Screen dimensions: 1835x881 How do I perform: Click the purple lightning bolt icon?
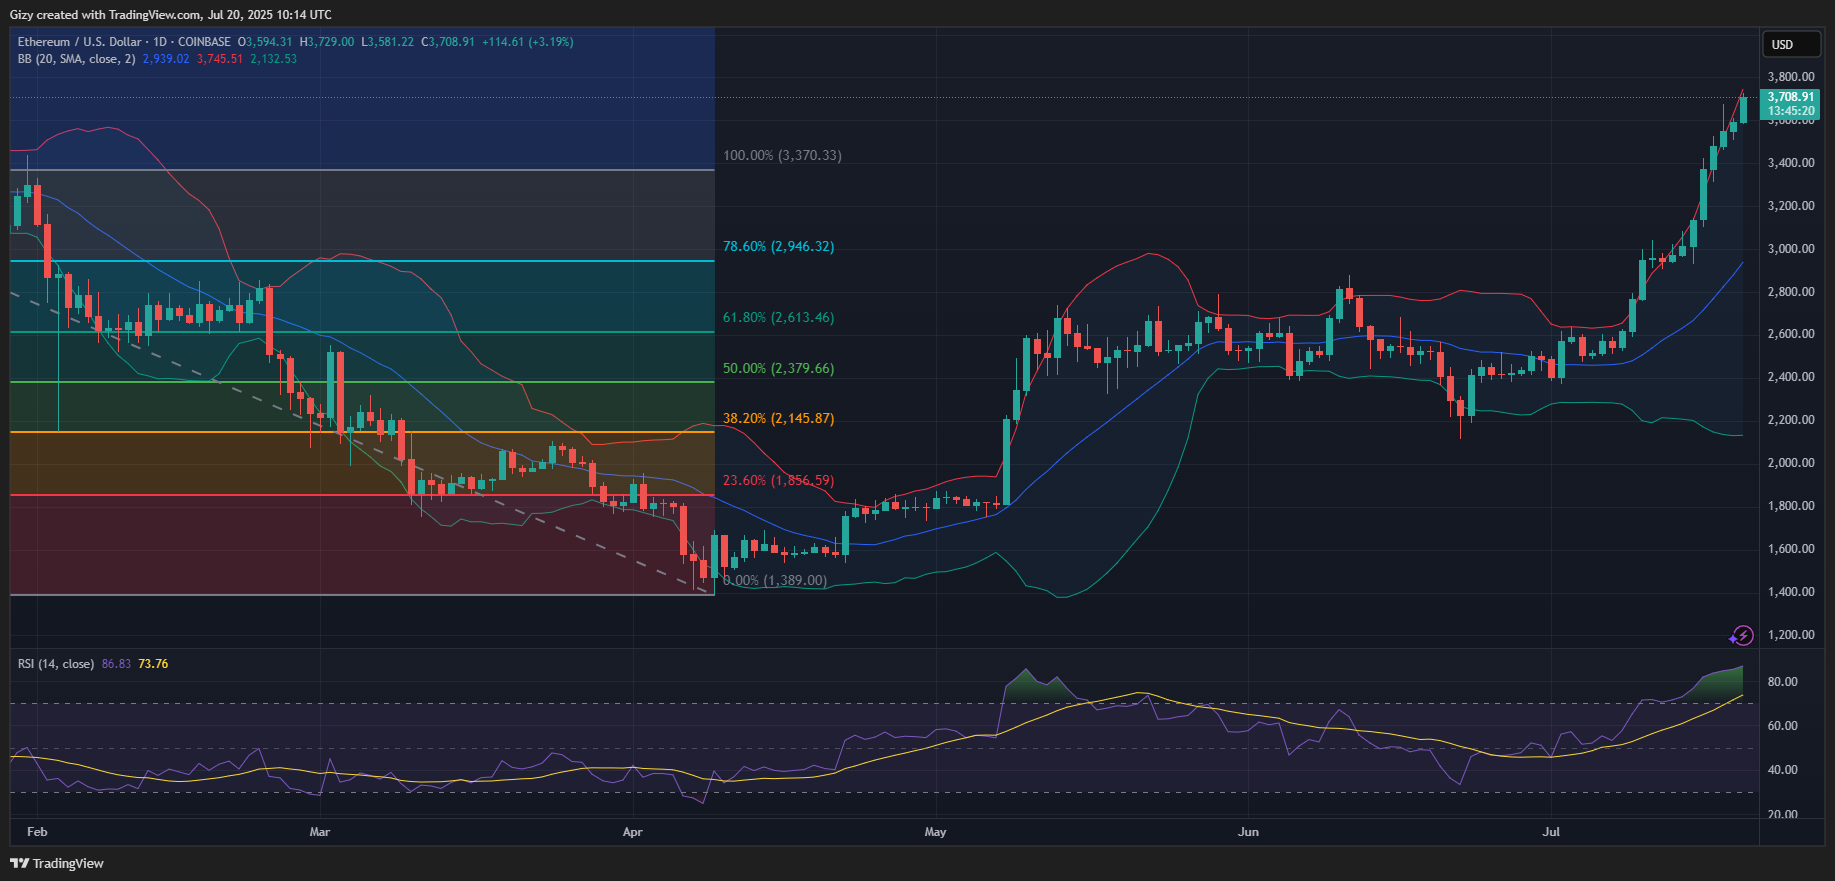click(x=1742, y=635)
